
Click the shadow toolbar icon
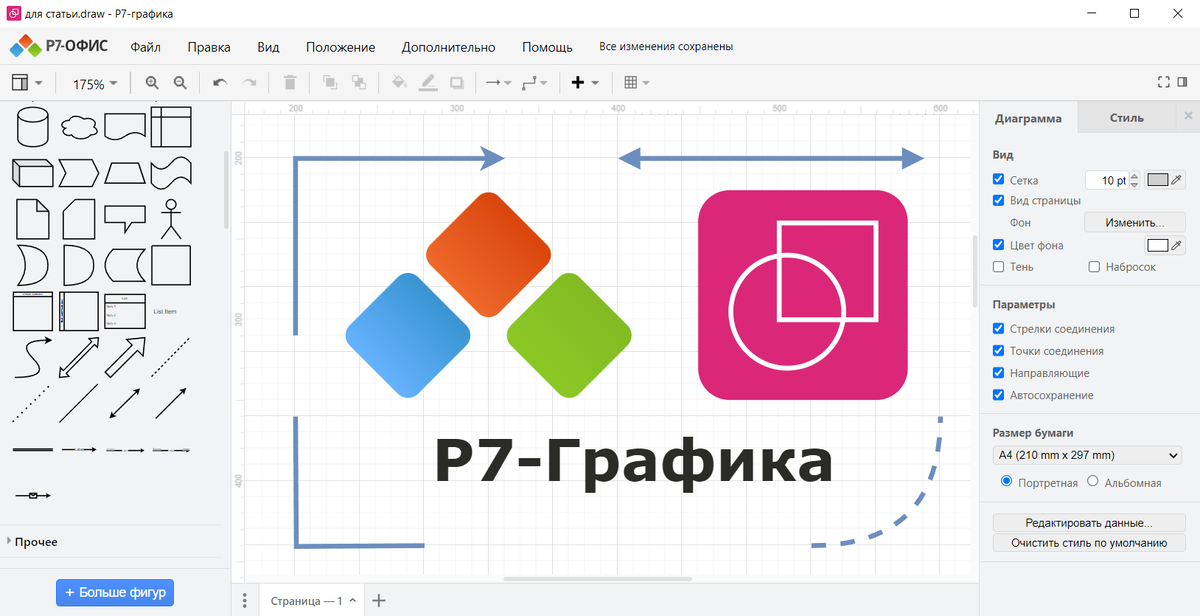click(457, 83)
